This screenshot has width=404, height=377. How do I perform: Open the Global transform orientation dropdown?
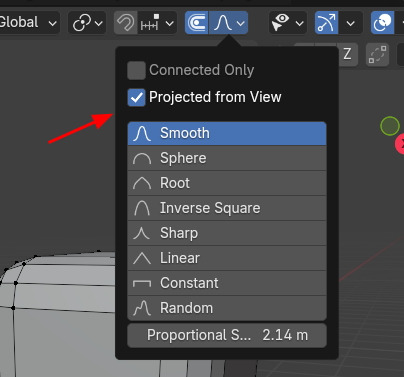29,23
